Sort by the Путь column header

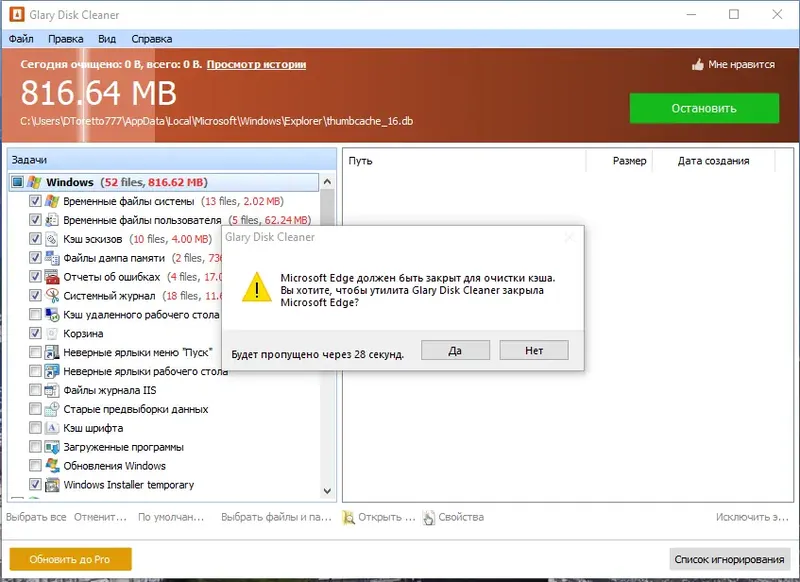464,161
